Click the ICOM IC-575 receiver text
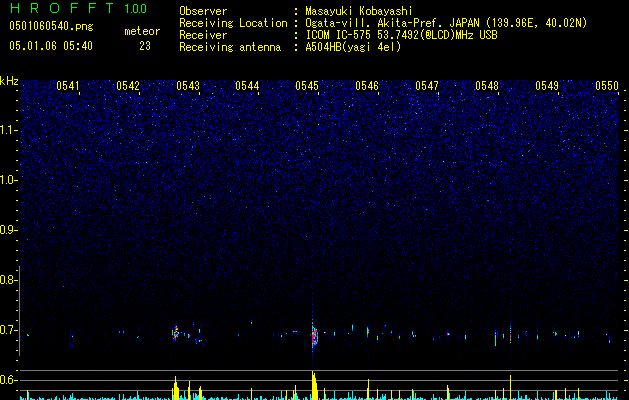This screenshot has width=629, height=400. click(x=401, y=35)
